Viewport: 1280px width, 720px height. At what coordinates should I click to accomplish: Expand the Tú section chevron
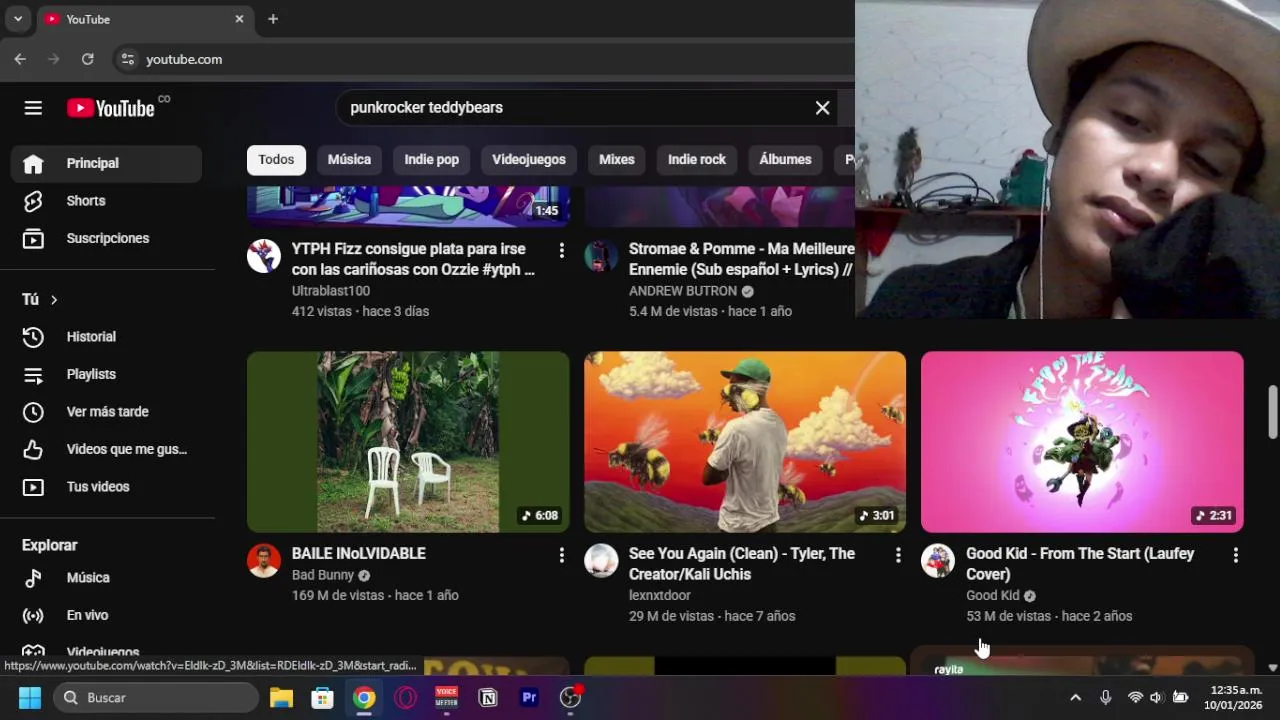coord(54,300)
